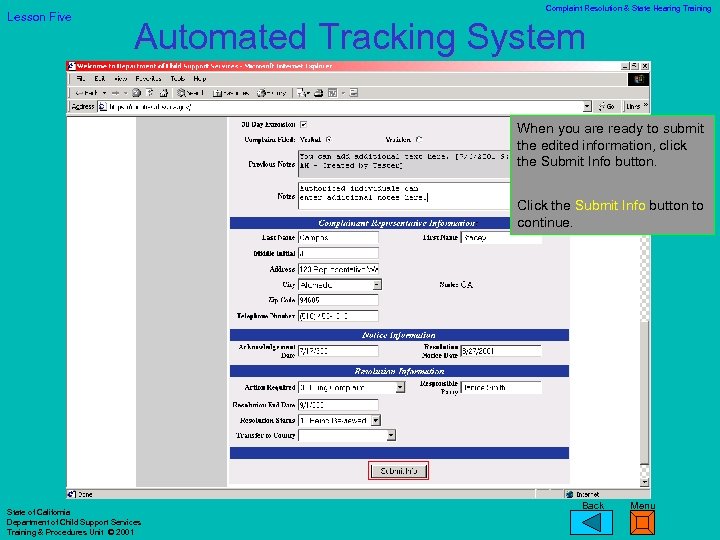720x540 pixels.
Task: Click the Resolution Notice Date field
Action: pyautogui.click(x=501, y=351)
